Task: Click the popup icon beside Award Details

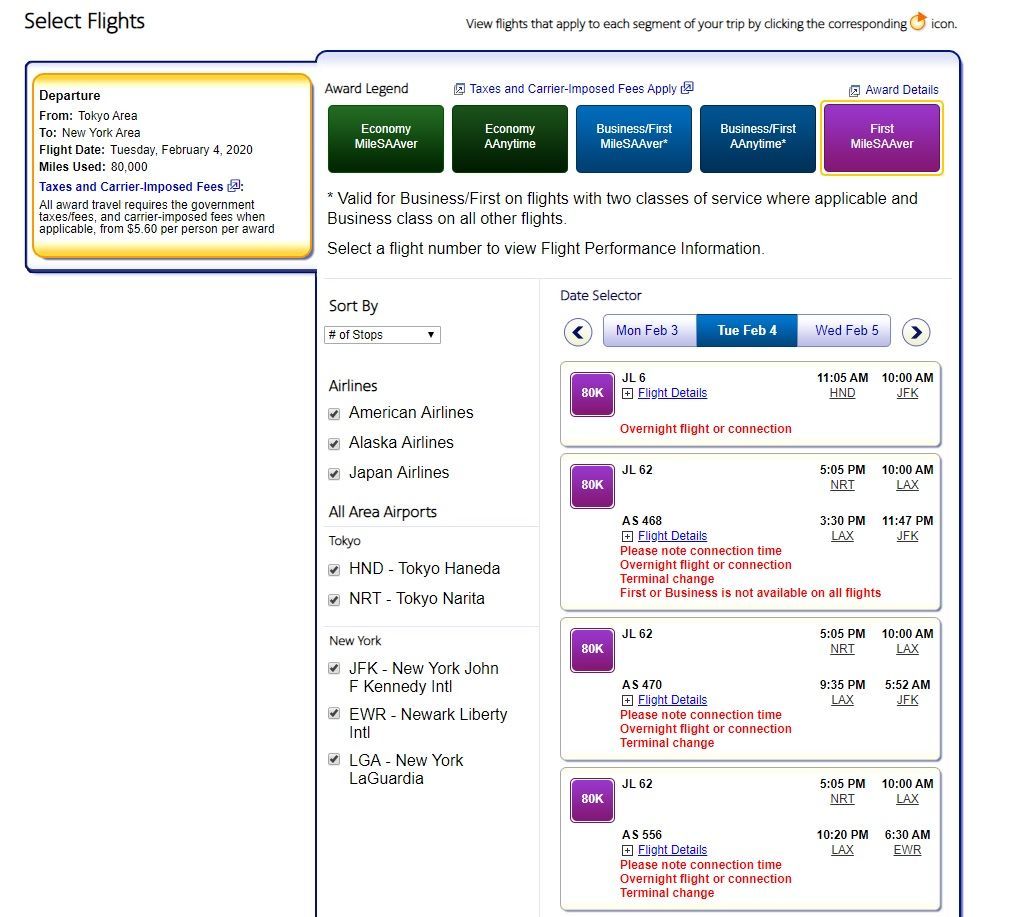Action: coord(854,91)
